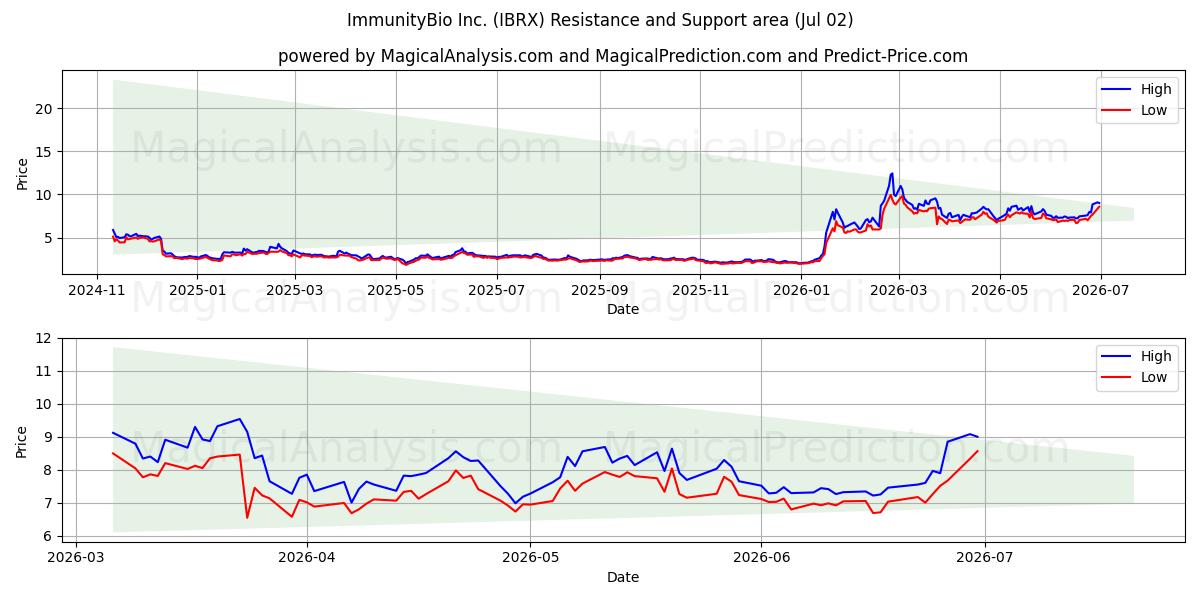Click the '2026-05' x-axis label in the bottom chart
1200x600 pixels.
529,559
